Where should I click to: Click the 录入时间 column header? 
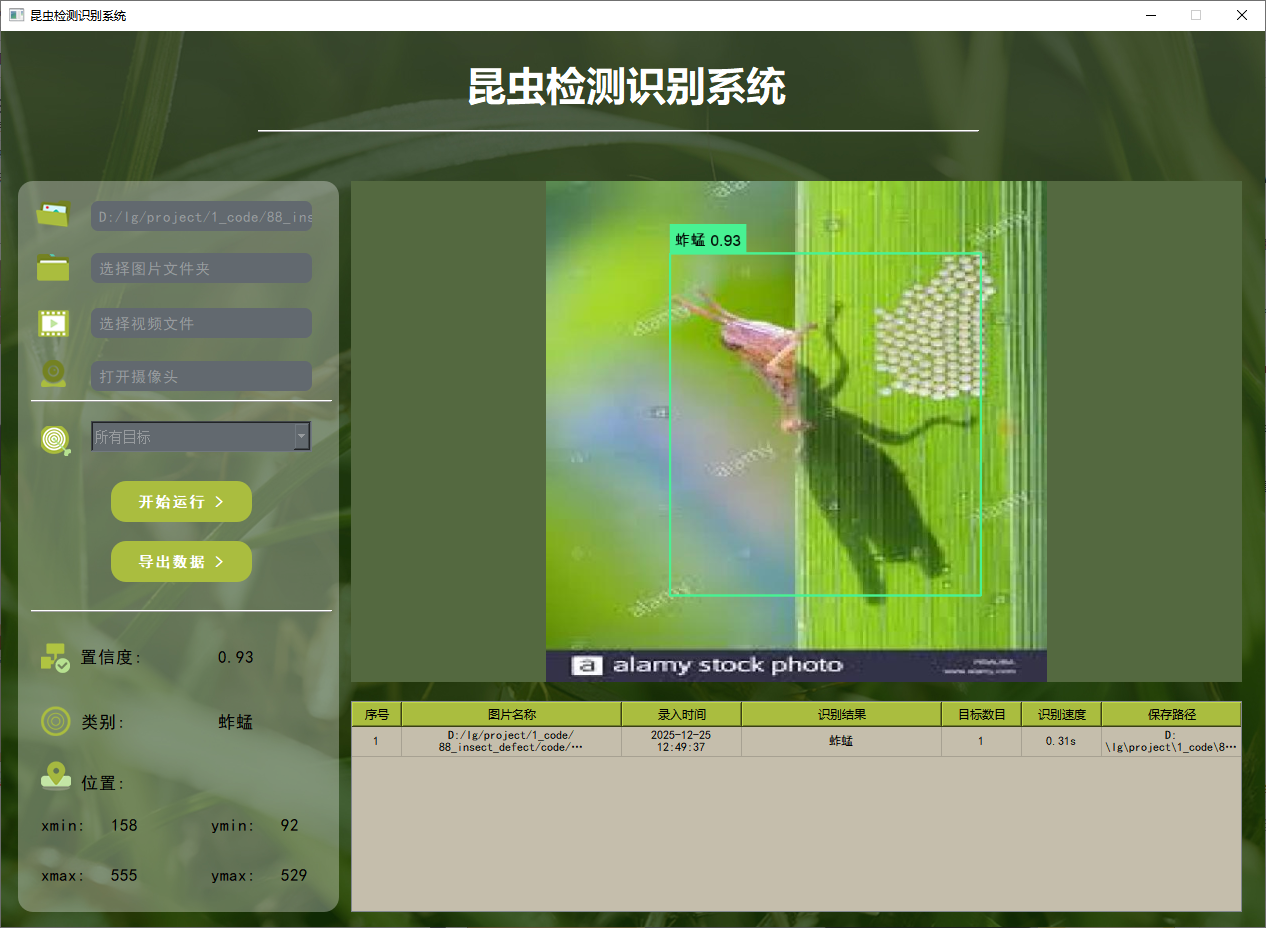[681, 714]
